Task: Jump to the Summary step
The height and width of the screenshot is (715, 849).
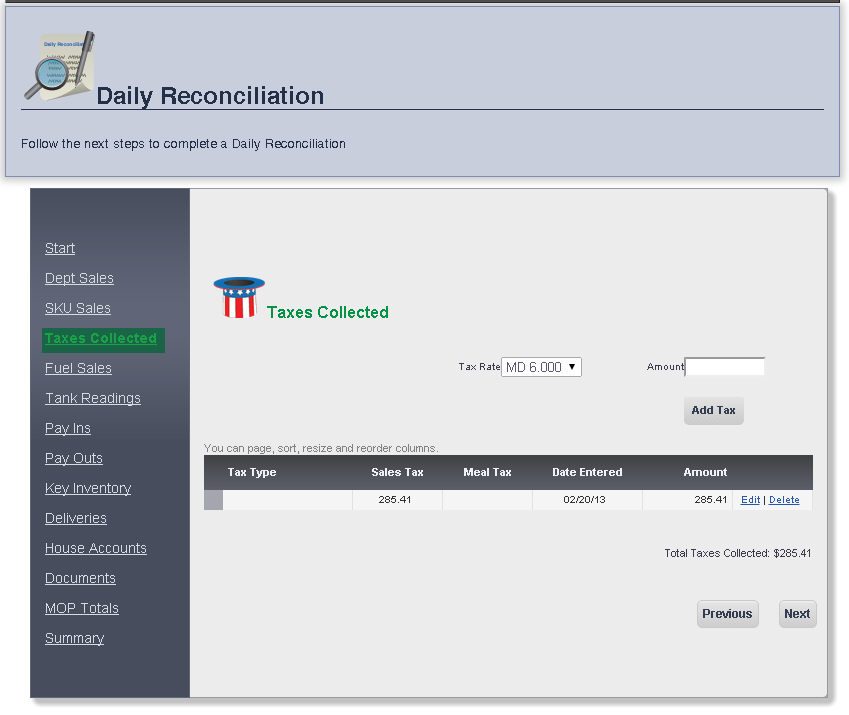Action: [x=74, y=638]
